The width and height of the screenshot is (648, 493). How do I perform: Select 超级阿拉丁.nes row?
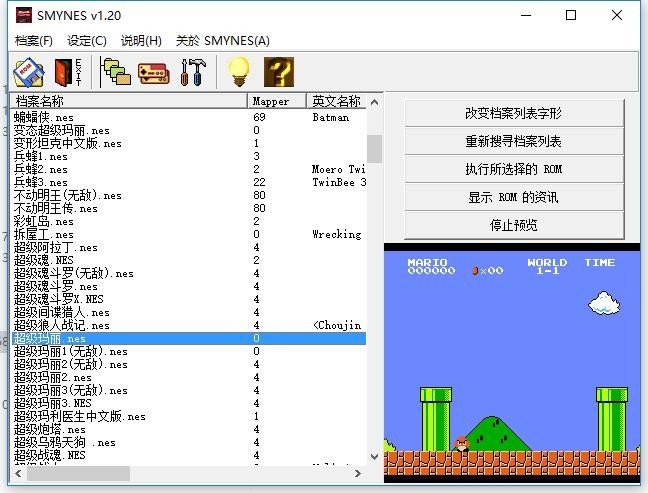point(188,248)
